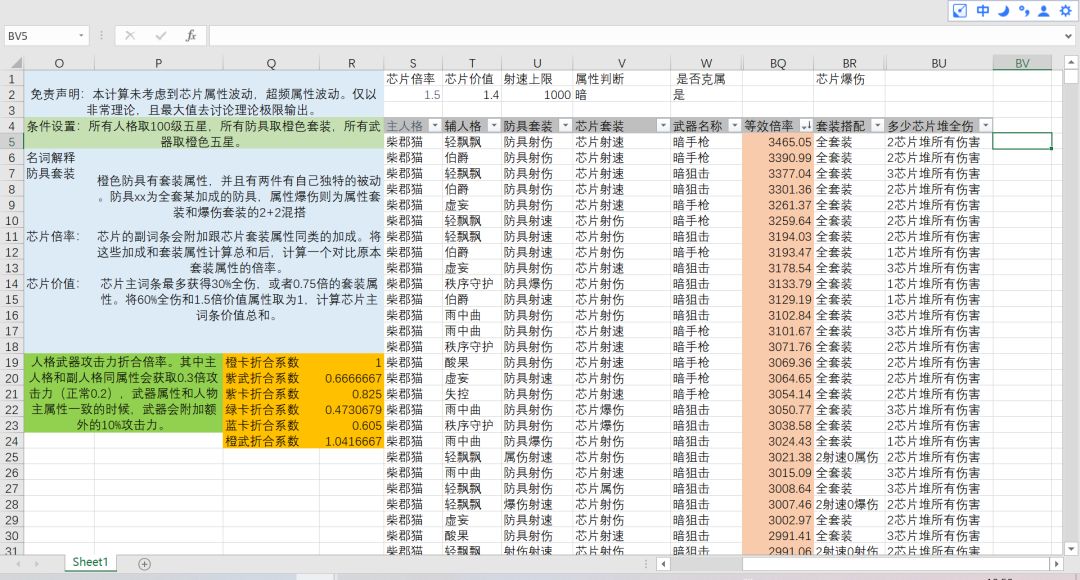Select row header 19

coord(12,362)
